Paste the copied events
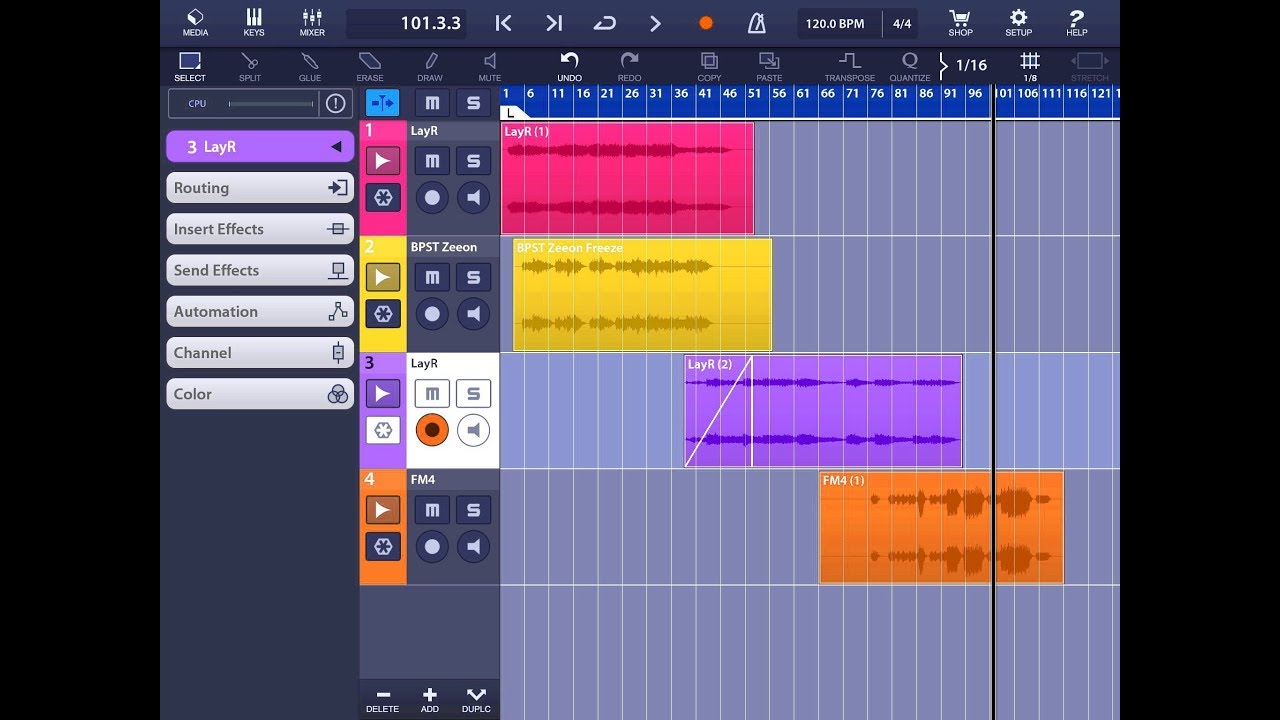The image size is (1280, 720). (x=769, y=67)
